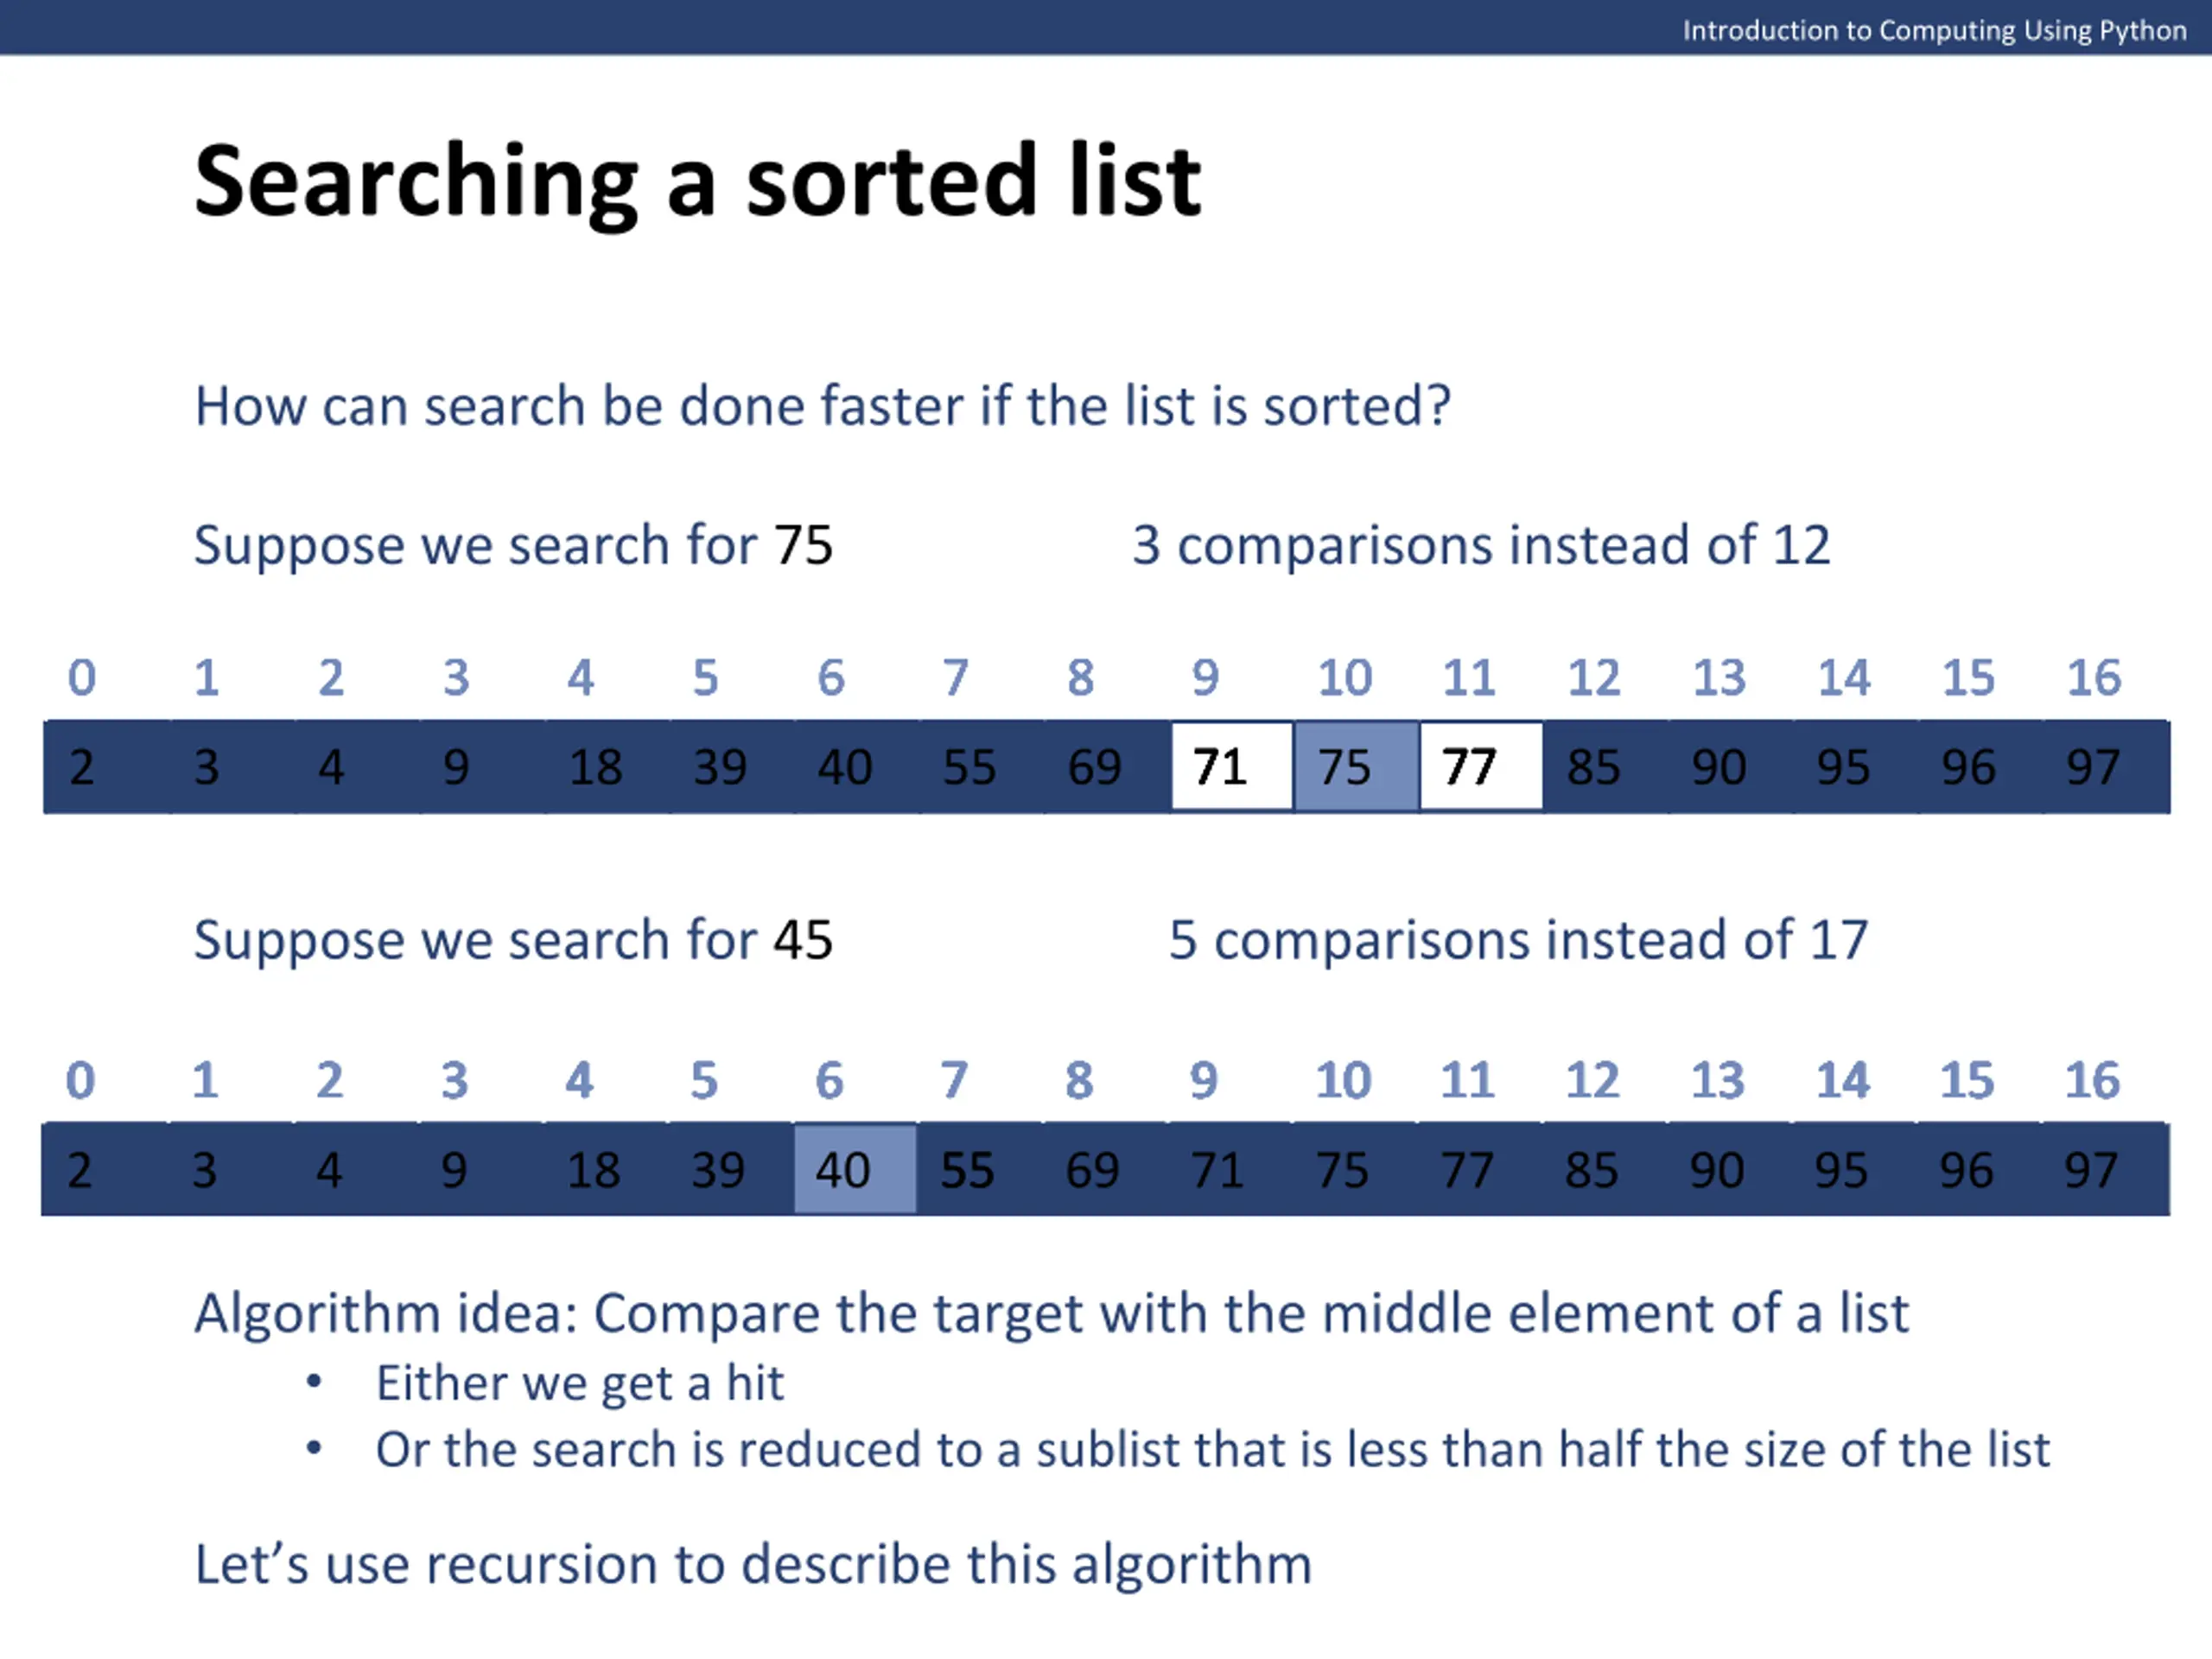Select the white 71 cell
This screenshot has width=2212, height=1659.
point(1231,767)
